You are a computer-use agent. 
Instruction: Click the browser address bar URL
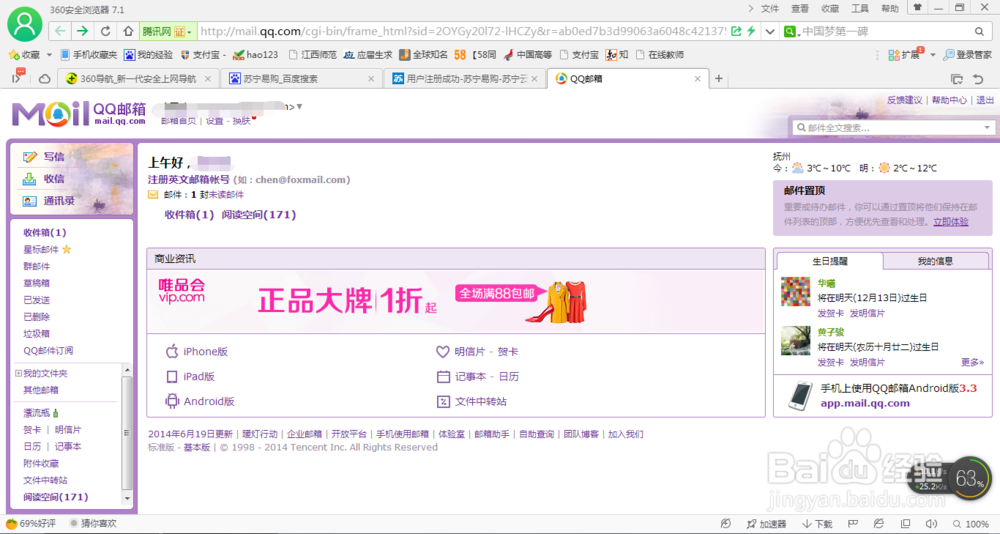pyautogui.click(x=464, y=31)
